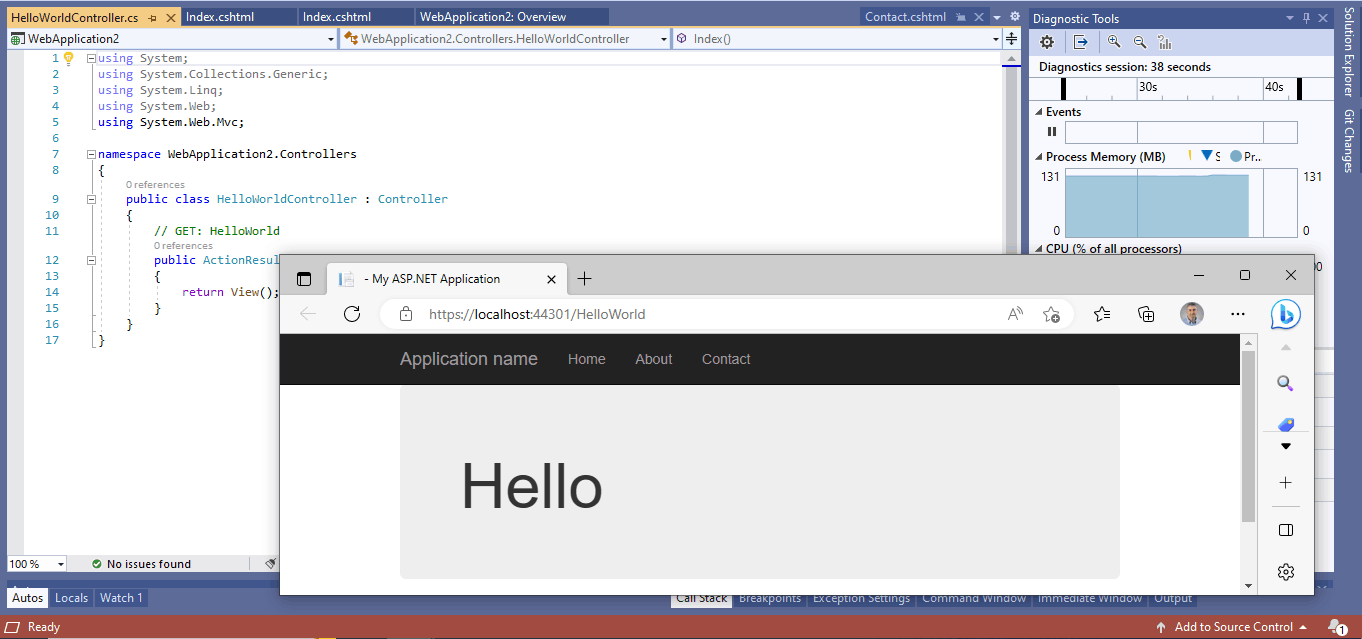Image resolution: width=1362 pixels, height=639 pixels.
Task: Open the Git Changes side tab
Action: pyautogui.click(x=1348, y=140)
